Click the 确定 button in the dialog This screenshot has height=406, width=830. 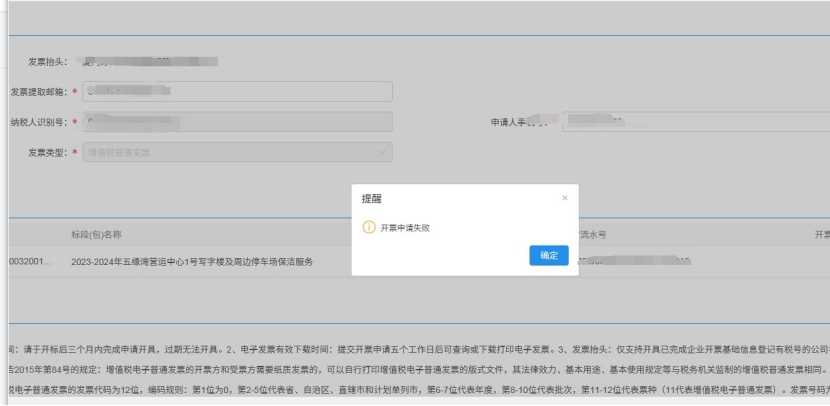point(549,256)
